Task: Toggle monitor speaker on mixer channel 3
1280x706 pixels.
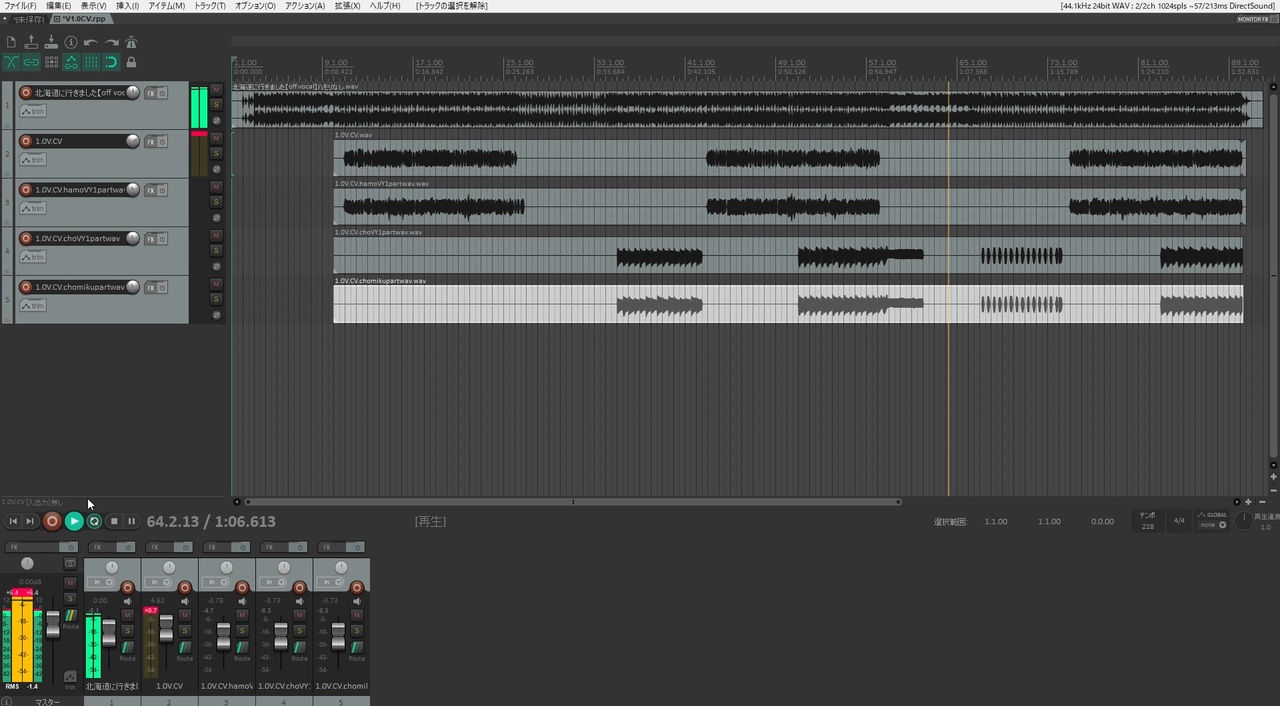Action: point(242,601)
